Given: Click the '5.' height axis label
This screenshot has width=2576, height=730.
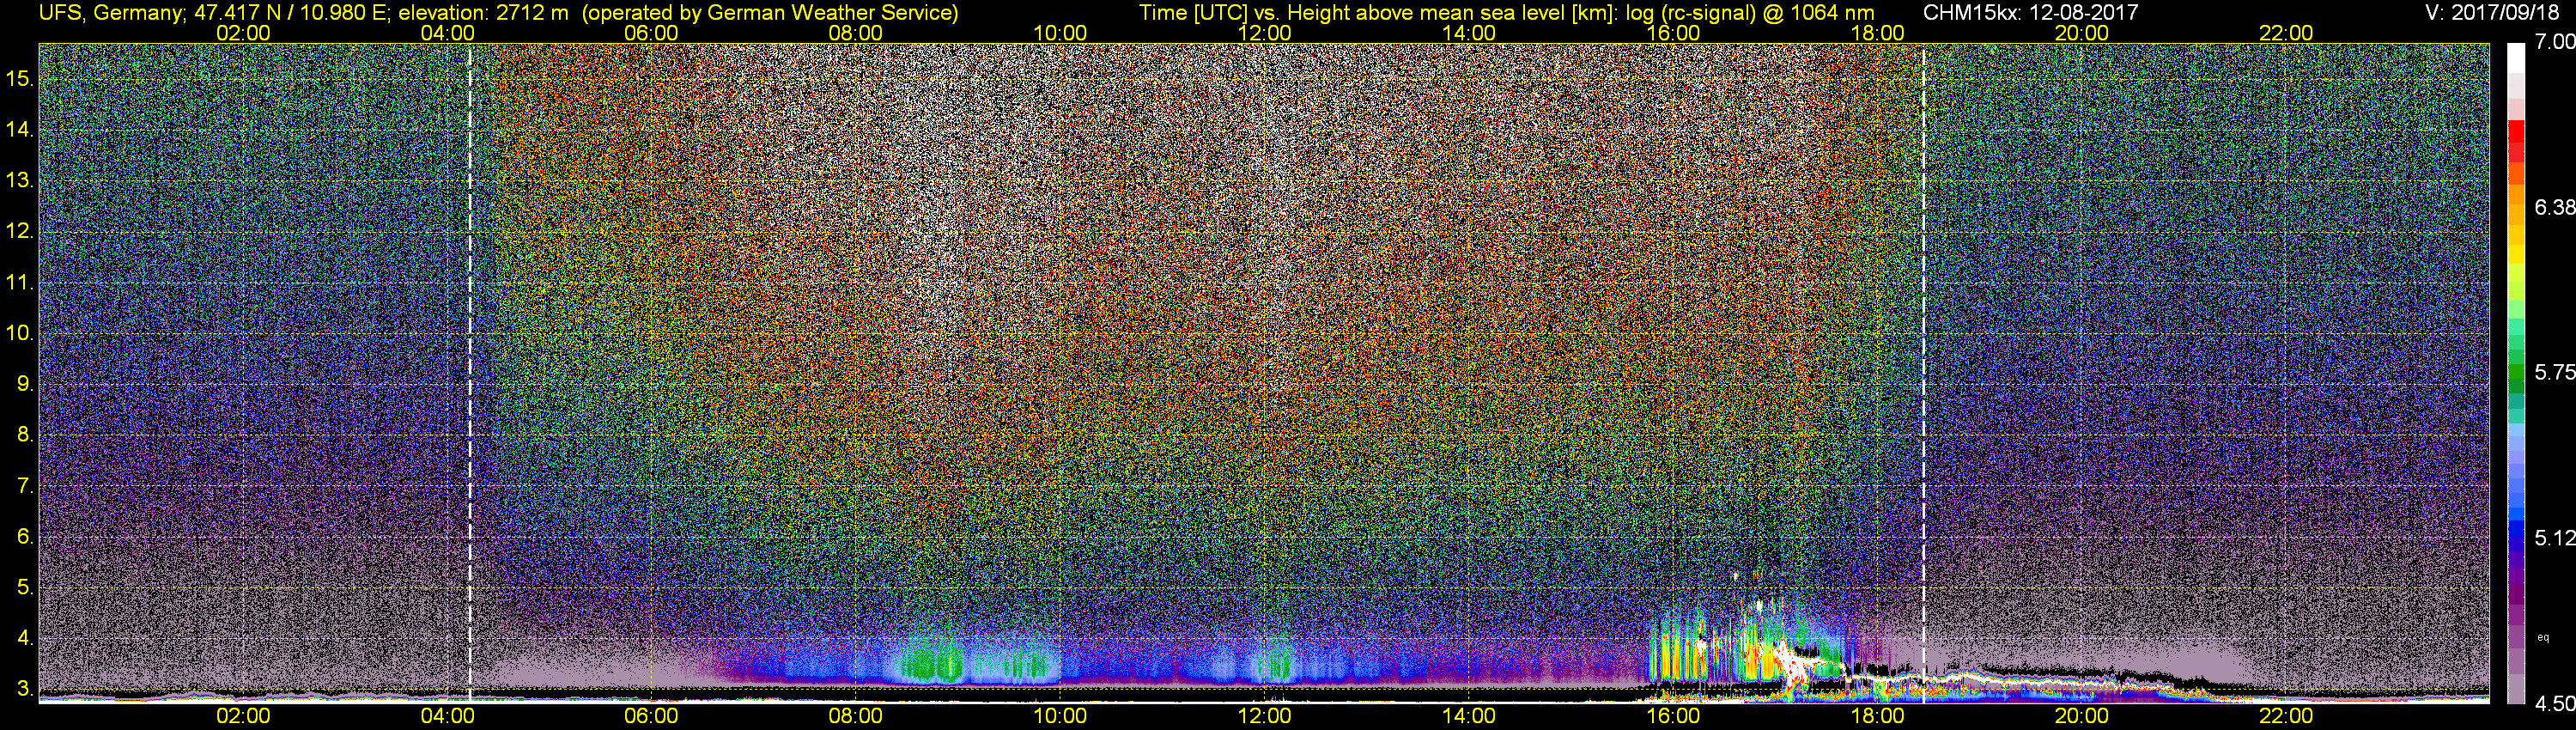Looking at the screenshot, I should pyautogui.click(x=26, y=587).
